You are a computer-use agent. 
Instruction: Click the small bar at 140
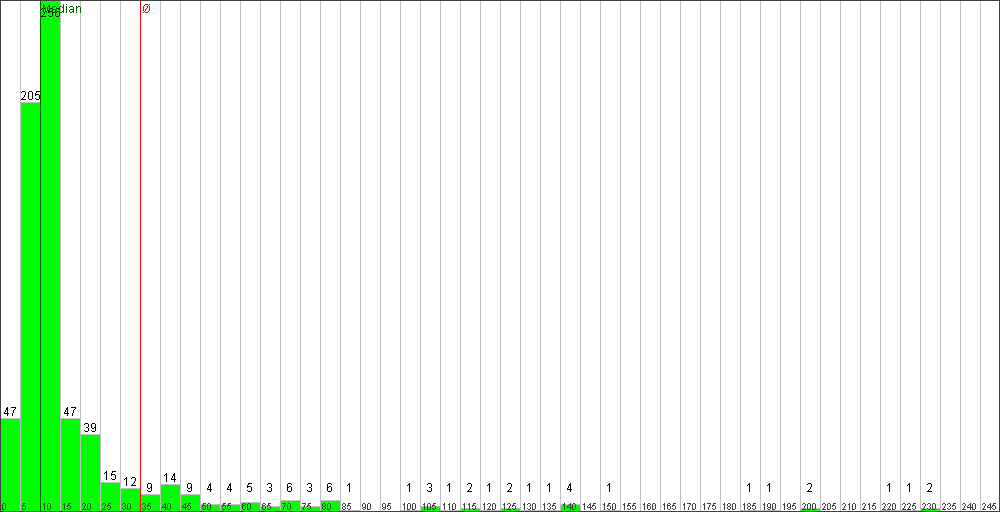point(570,508)
